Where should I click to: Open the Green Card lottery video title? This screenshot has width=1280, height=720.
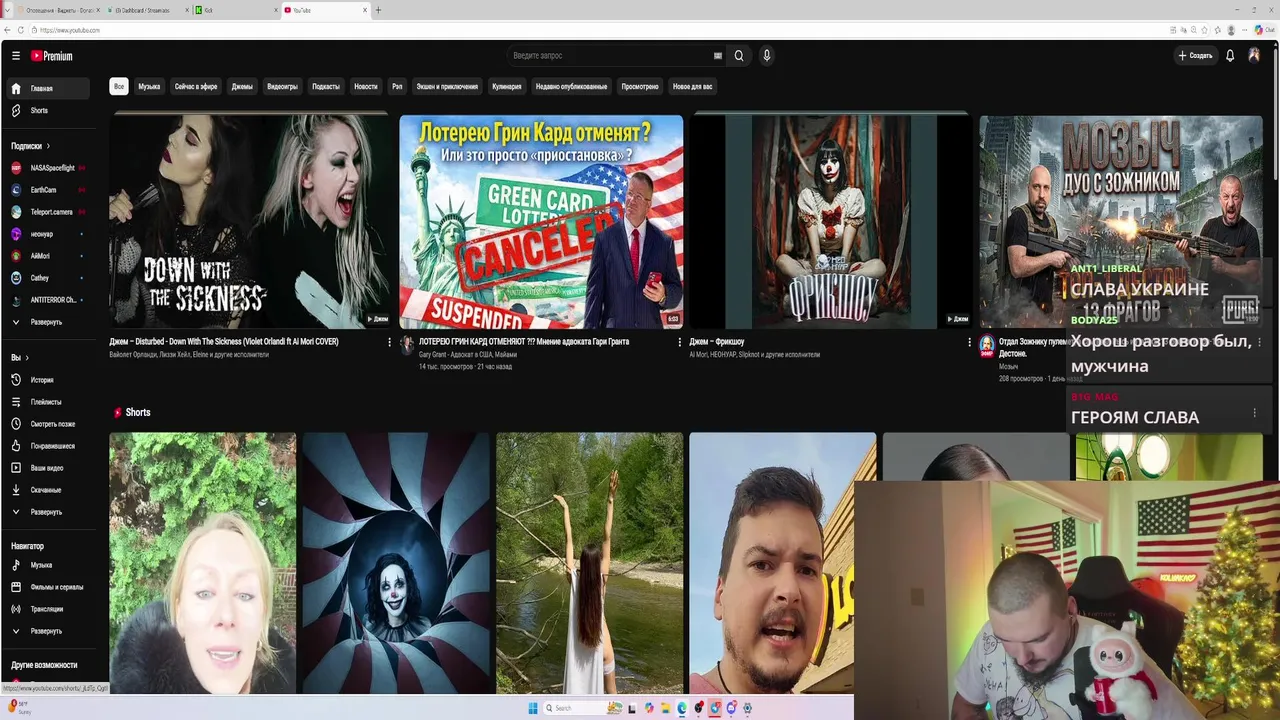pyautogui.click(x=524, y=342)
